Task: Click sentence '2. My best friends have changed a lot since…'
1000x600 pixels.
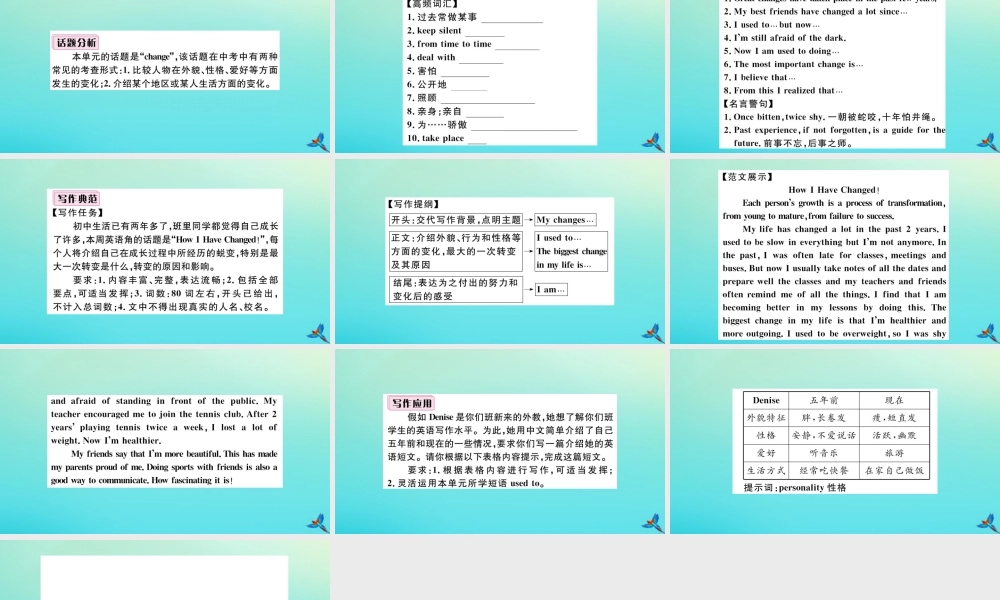Action: 816,11
